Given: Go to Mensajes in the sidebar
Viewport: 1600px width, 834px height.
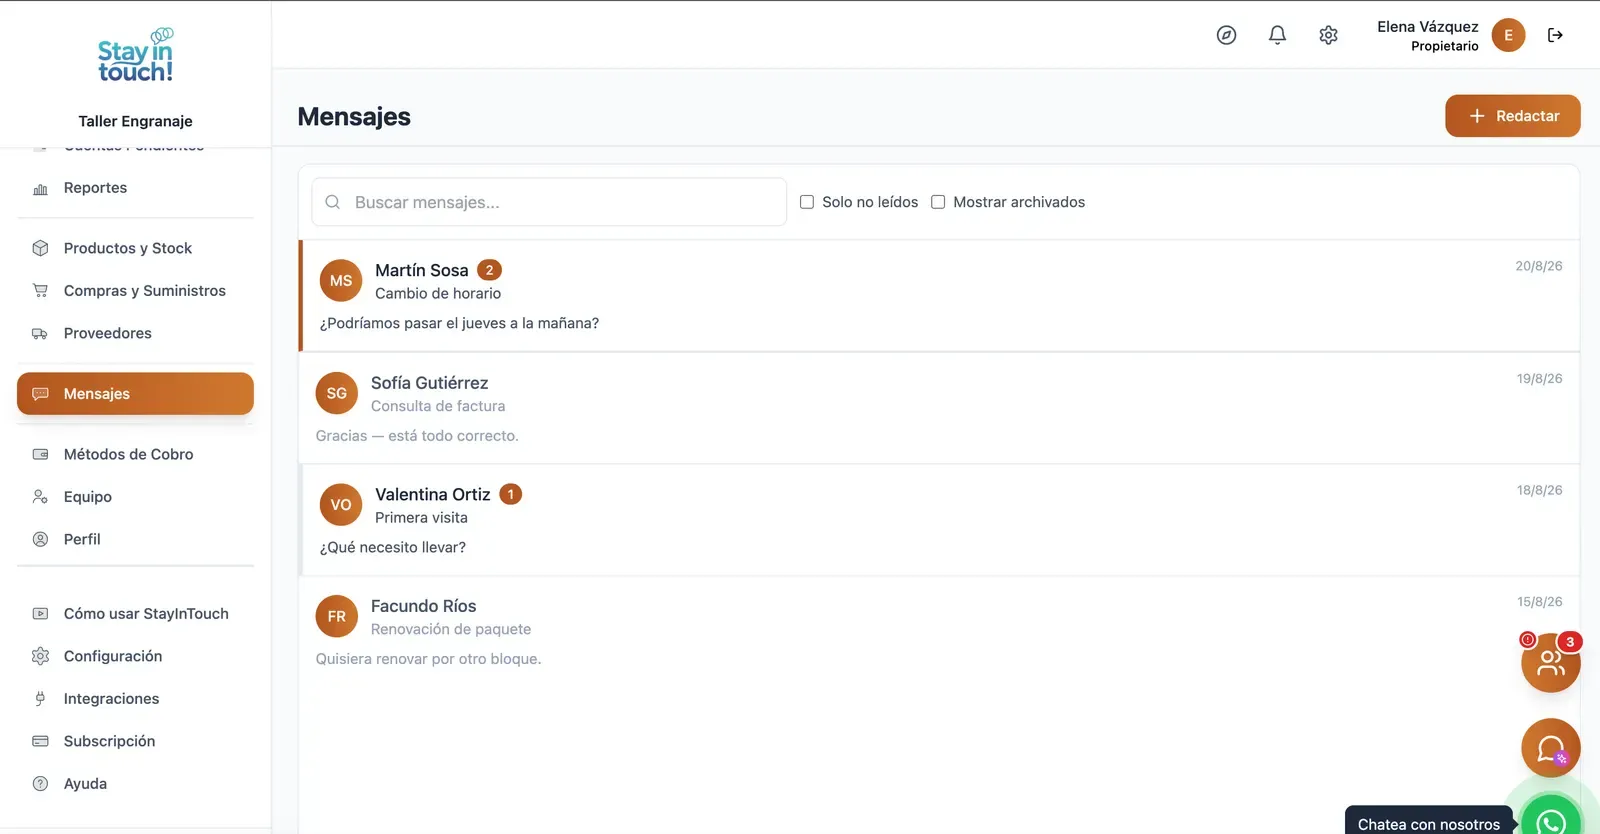Looking at the screenshot, I should click(x=135, y=394).
